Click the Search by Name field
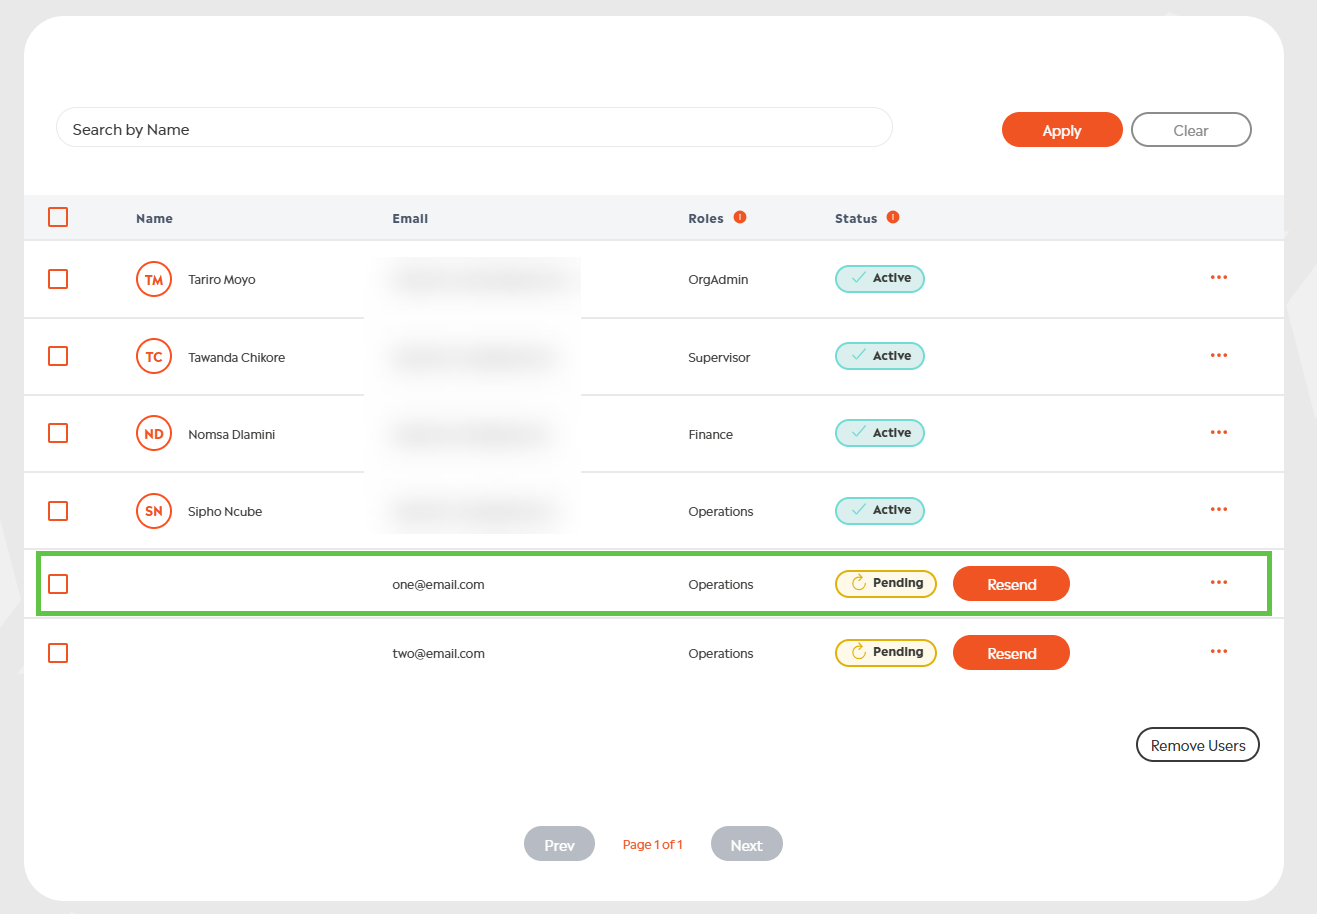 (x=474, y=129)
